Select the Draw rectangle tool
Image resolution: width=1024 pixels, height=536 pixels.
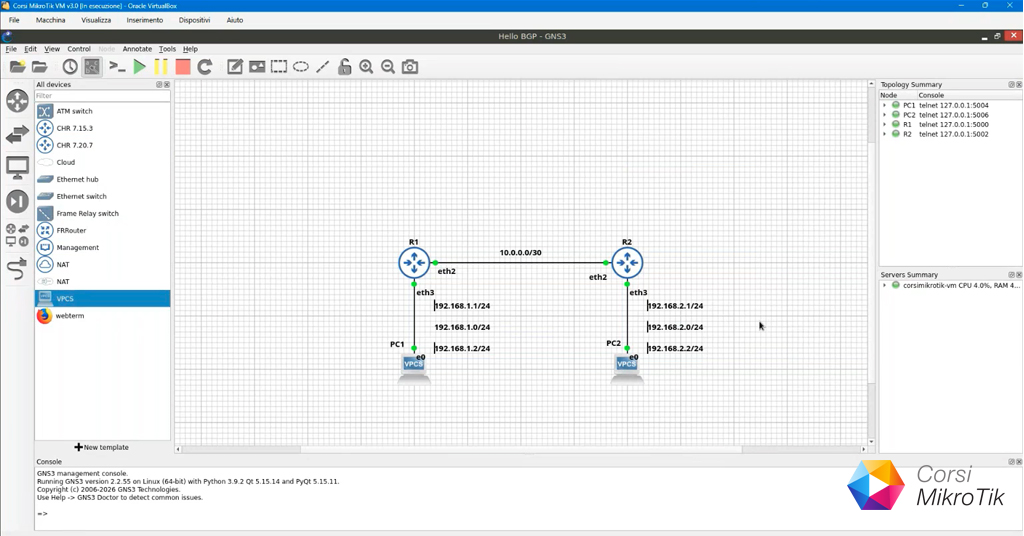[279, 67]
